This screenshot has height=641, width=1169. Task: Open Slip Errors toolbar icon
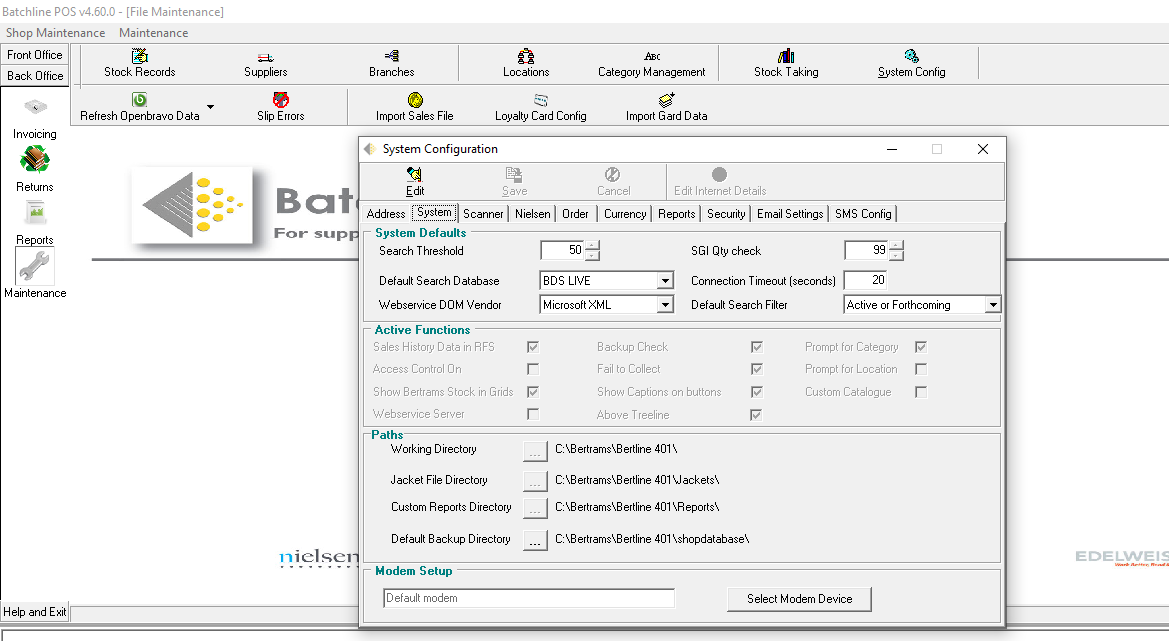pos(280,107)
